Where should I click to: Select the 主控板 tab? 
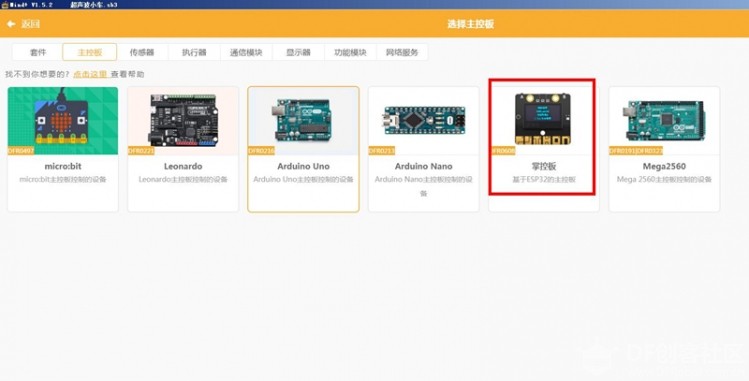[90, 52]
